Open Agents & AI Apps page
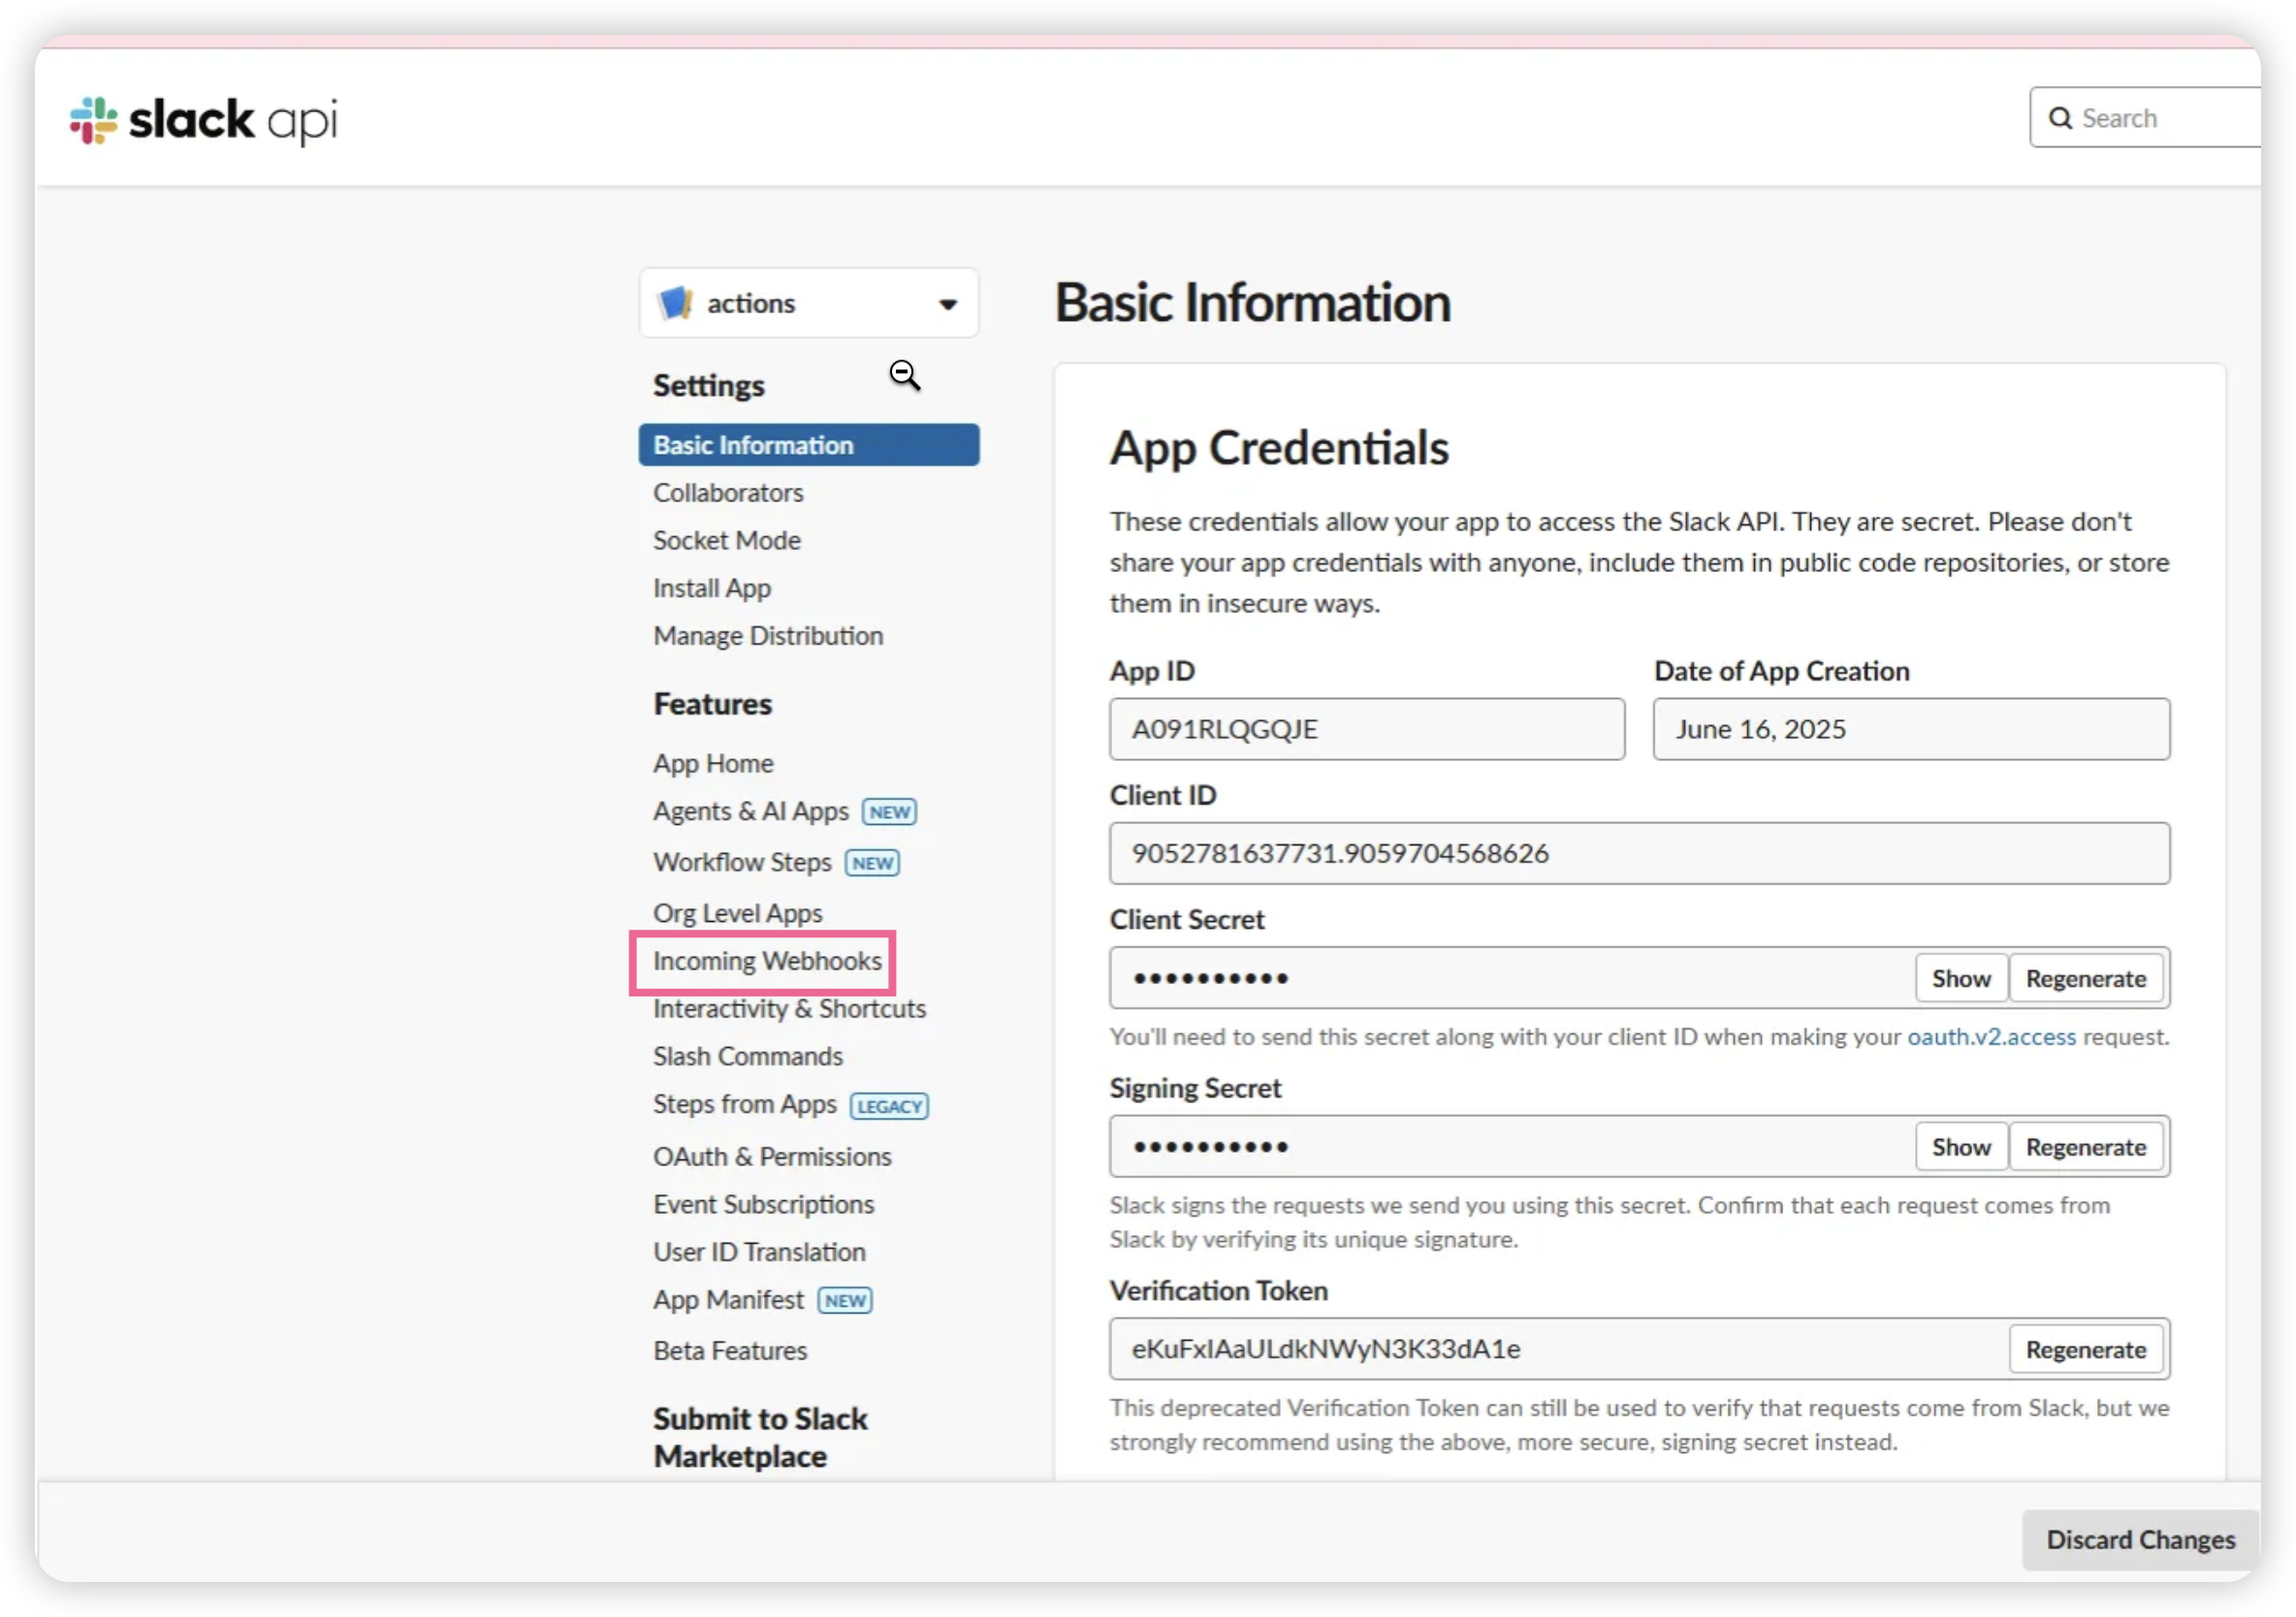2296x1617 pixels. click(751, 811)
